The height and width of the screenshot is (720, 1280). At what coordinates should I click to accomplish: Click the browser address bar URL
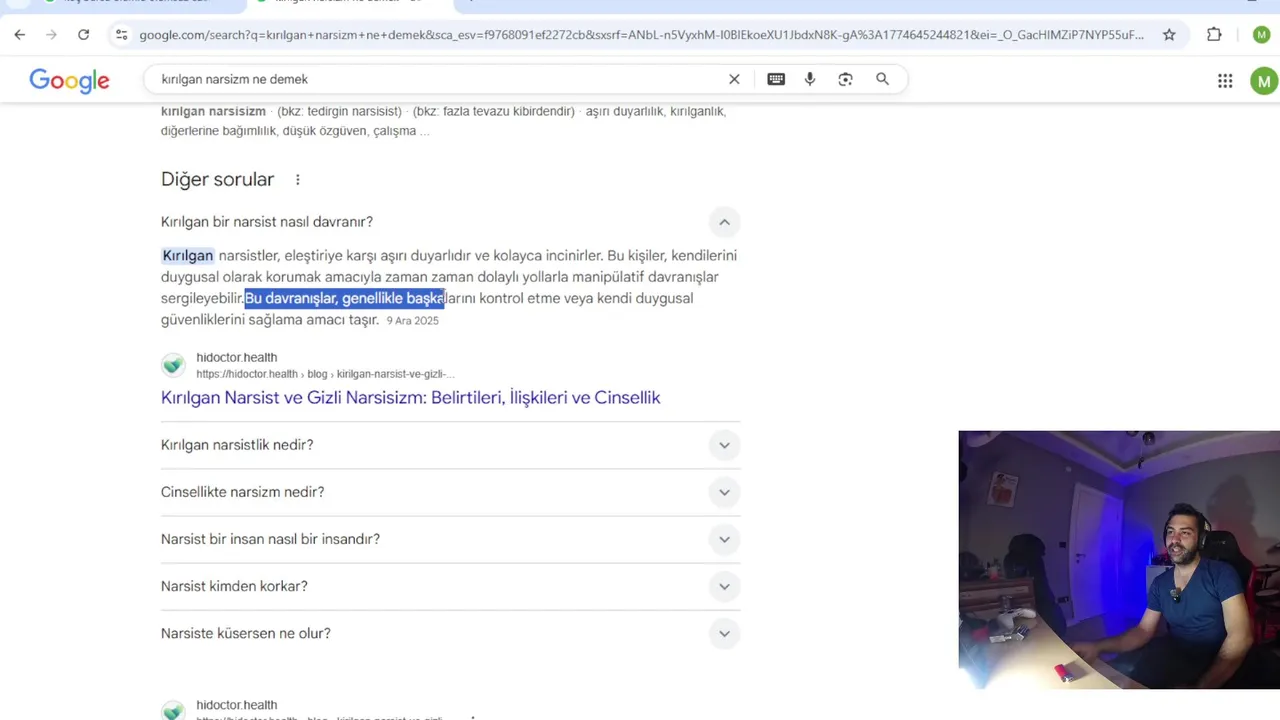point(641,35)
